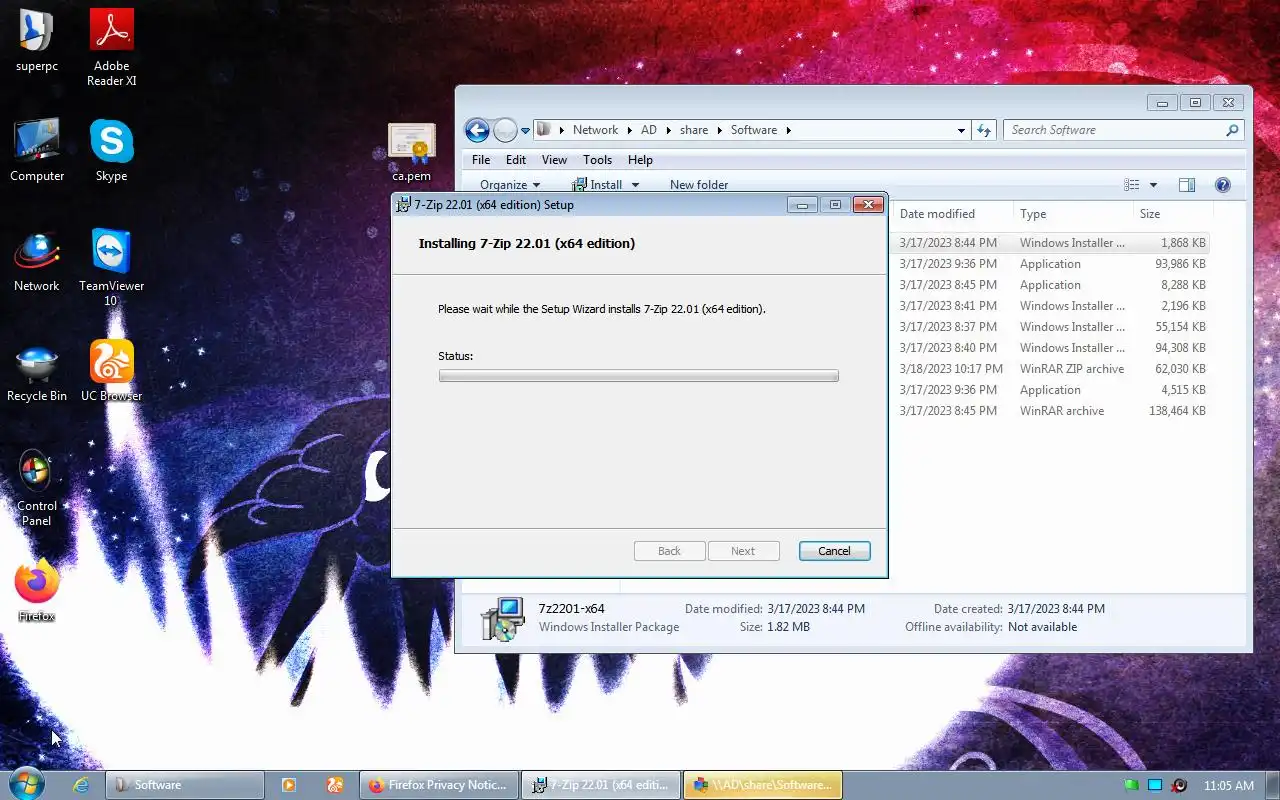Click the cyan display tray icon

coord(1155,785)
